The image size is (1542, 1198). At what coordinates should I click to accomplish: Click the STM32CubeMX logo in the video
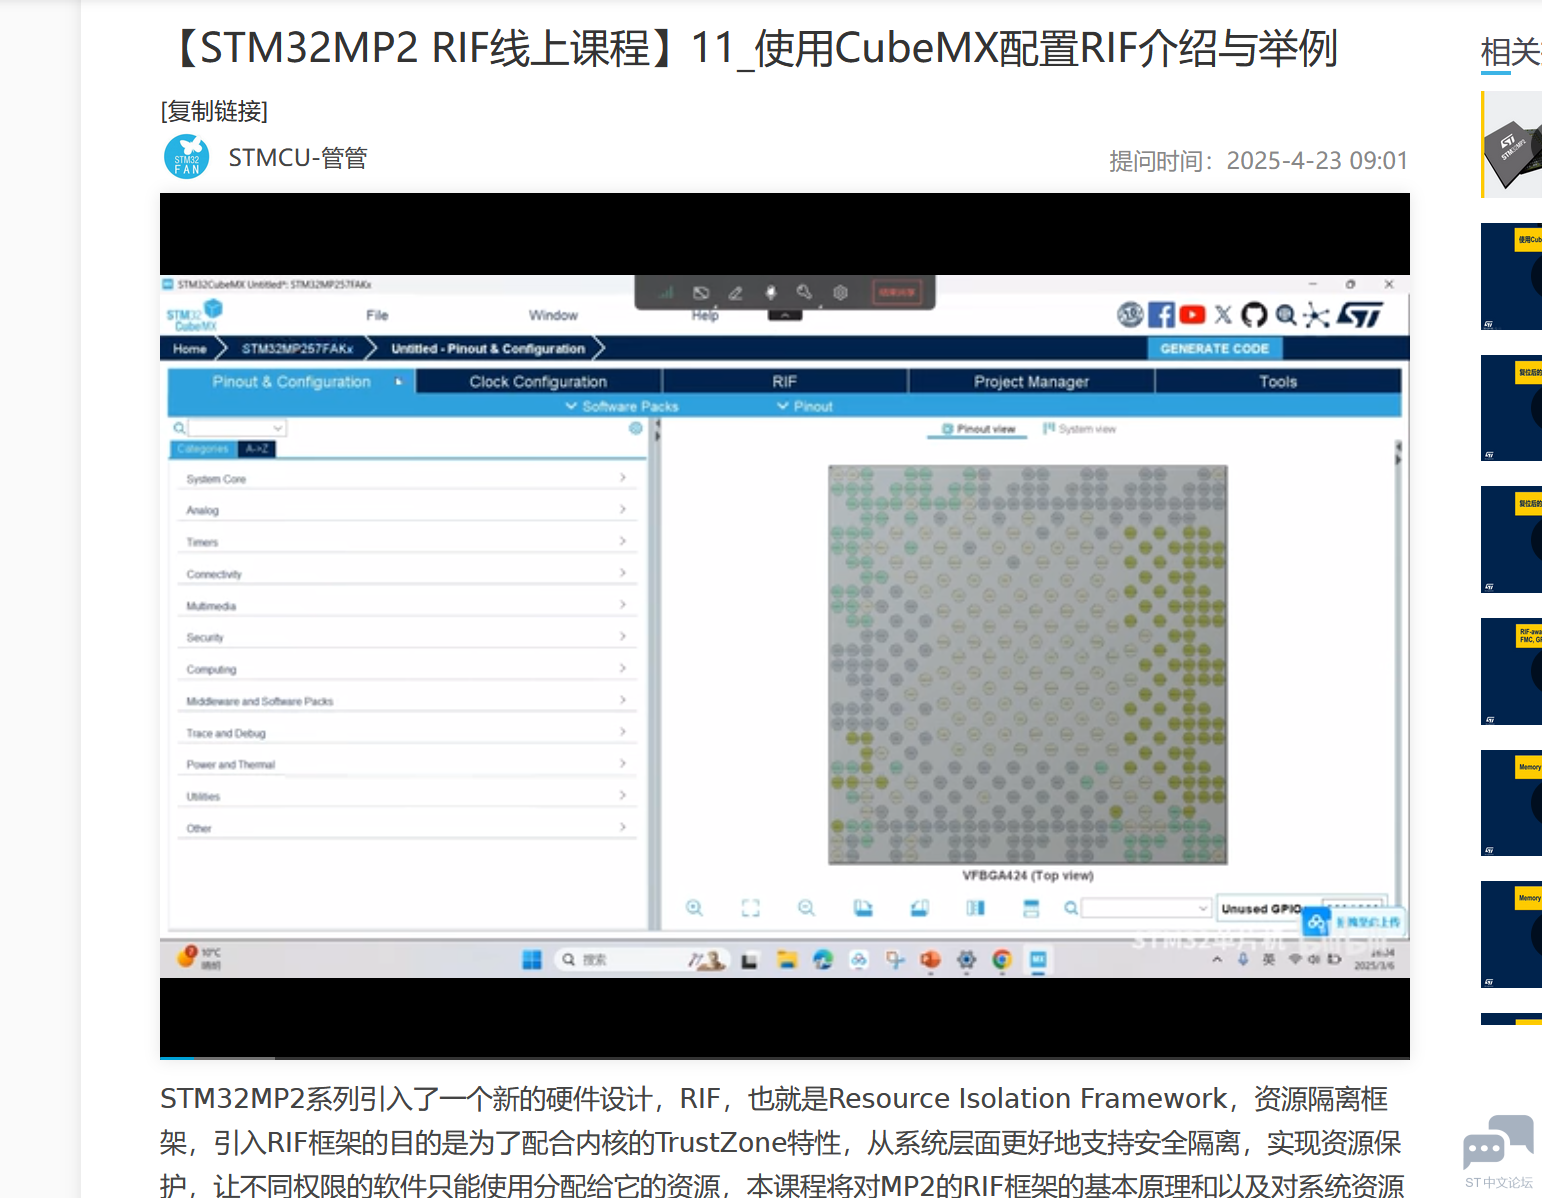click(x=195, y=316)
